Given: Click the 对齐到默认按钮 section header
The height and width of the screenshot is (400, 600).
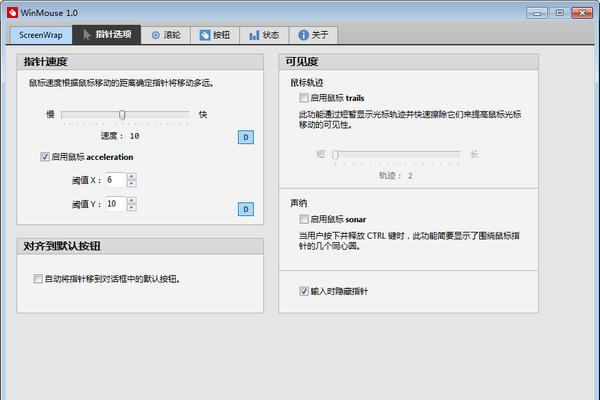Looking at the screenshot, I should point(140,246).
